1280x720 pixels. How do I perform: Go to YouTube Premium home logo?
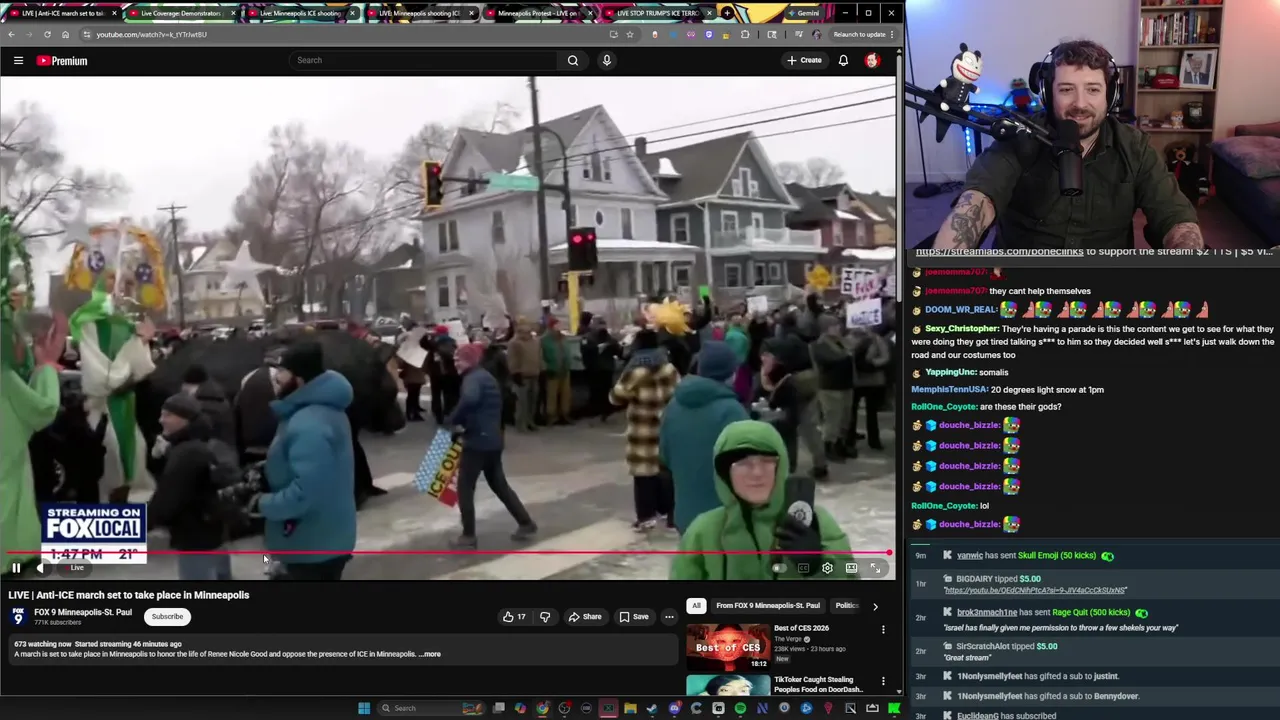pos(62,61)
